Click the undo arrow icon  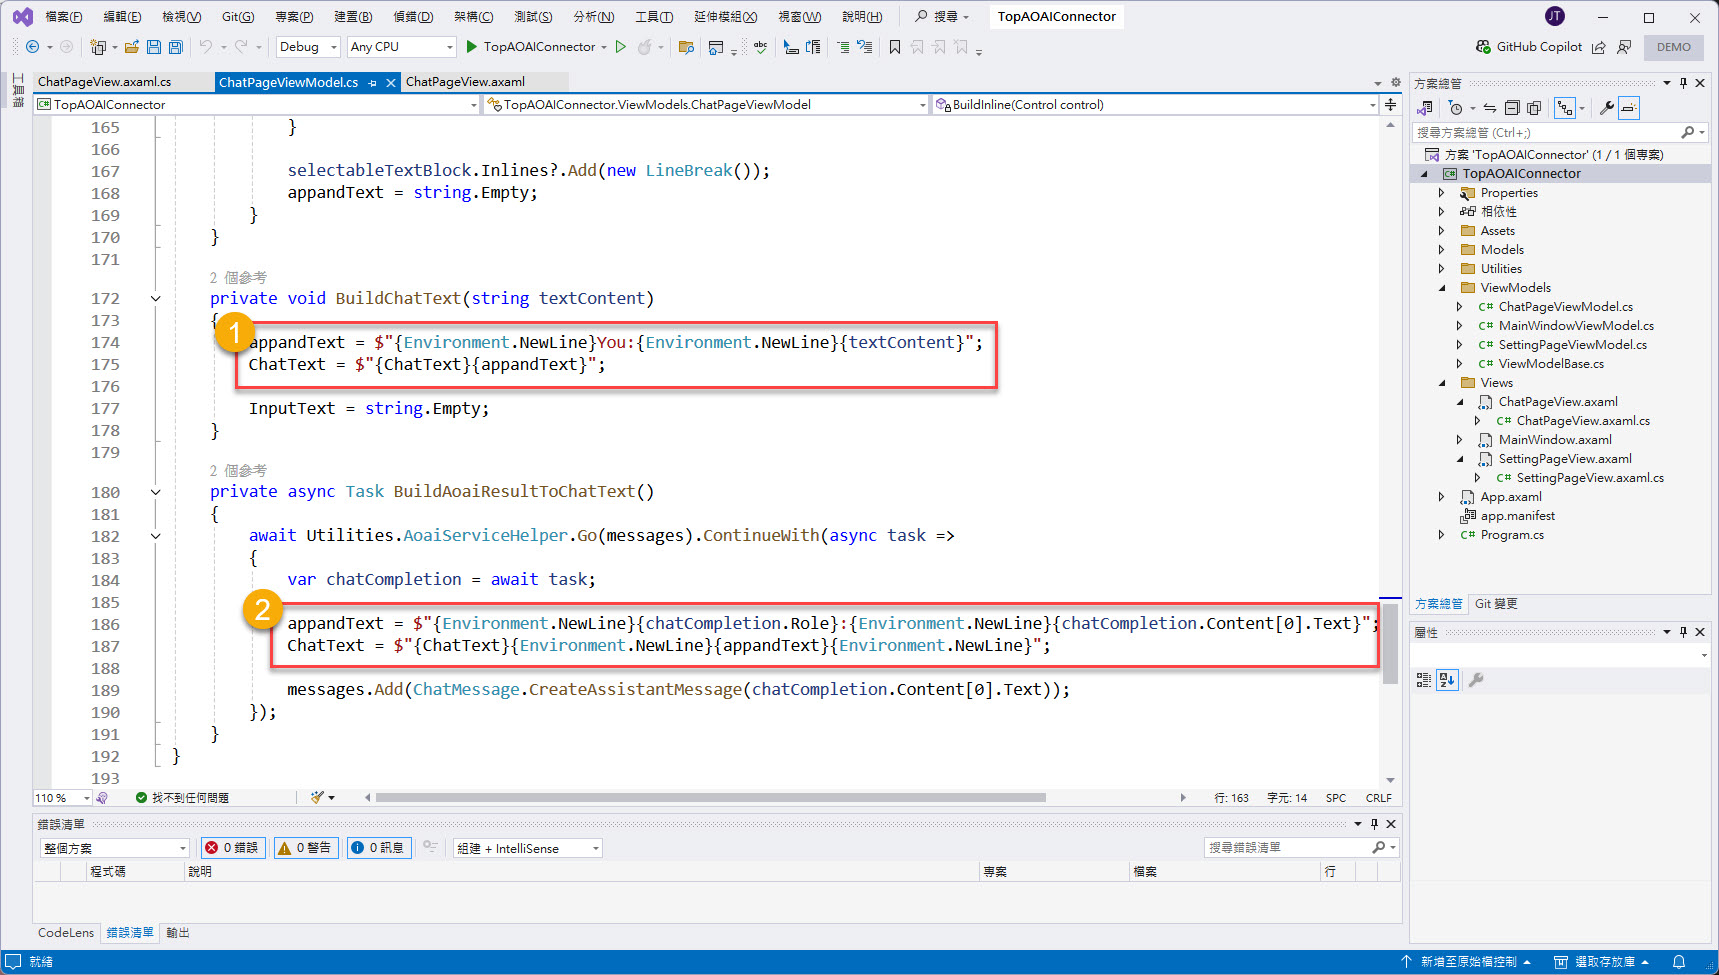pos(206,47)
